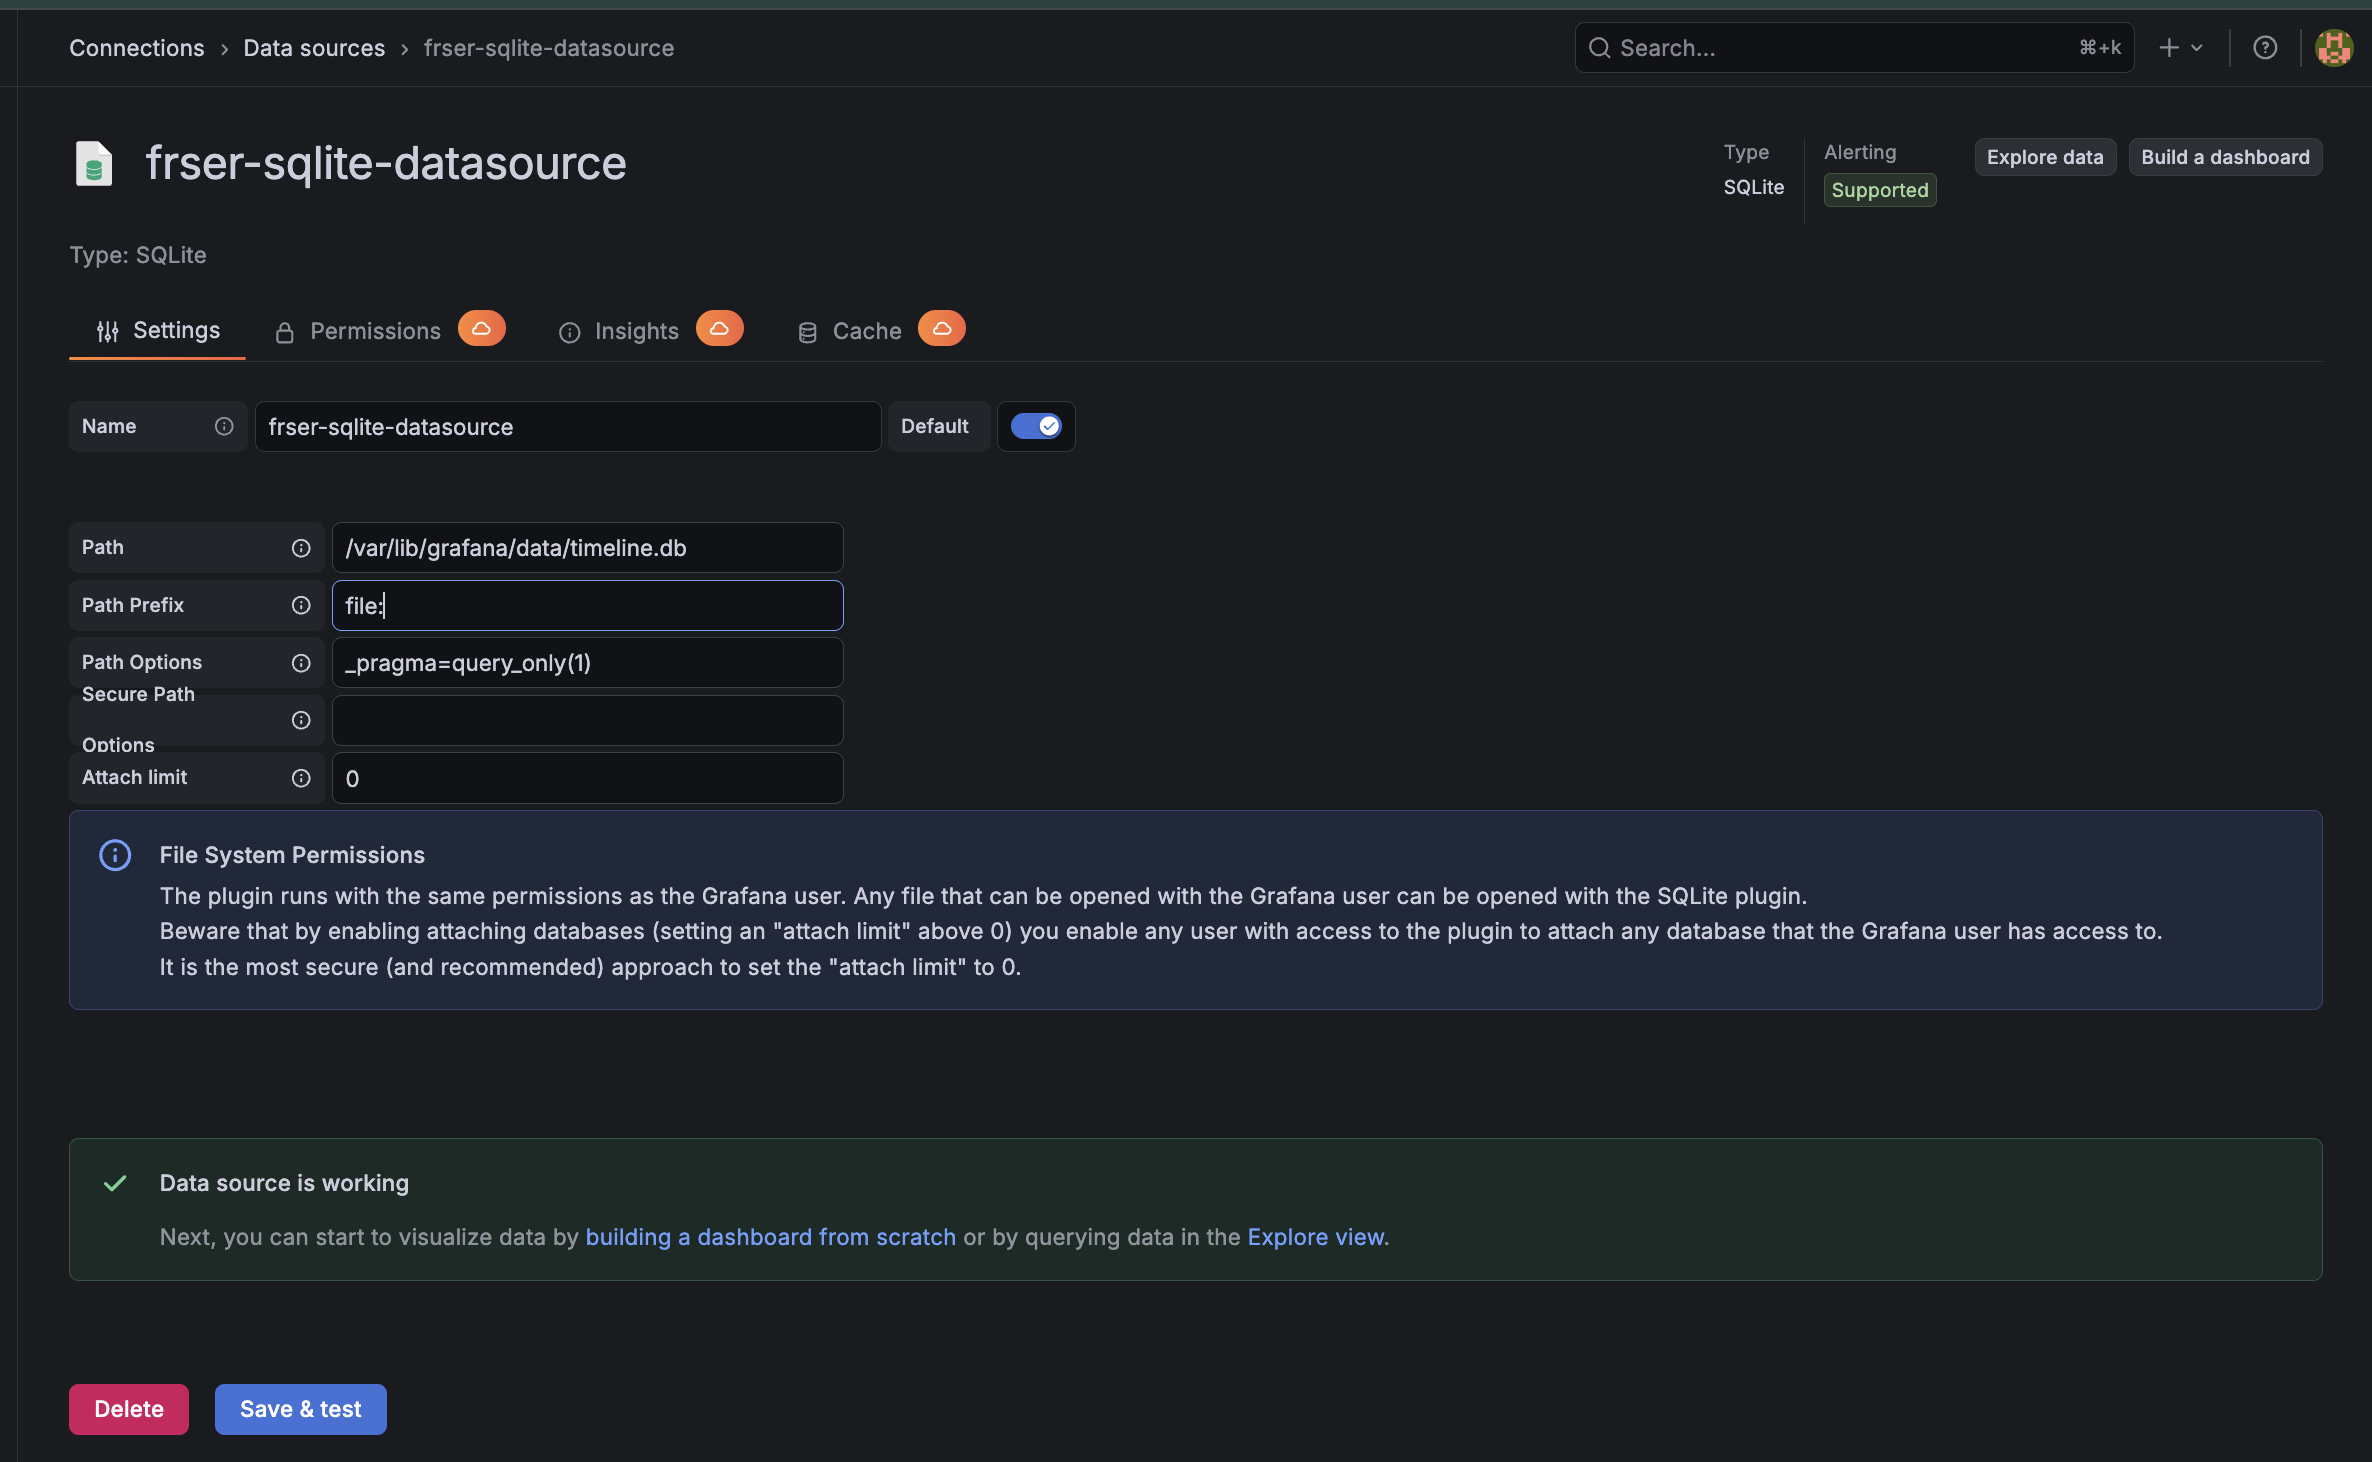Click the info icon beside Attach limit
The height and width of the screenshot is (1462, 2372).
[301, 779]
